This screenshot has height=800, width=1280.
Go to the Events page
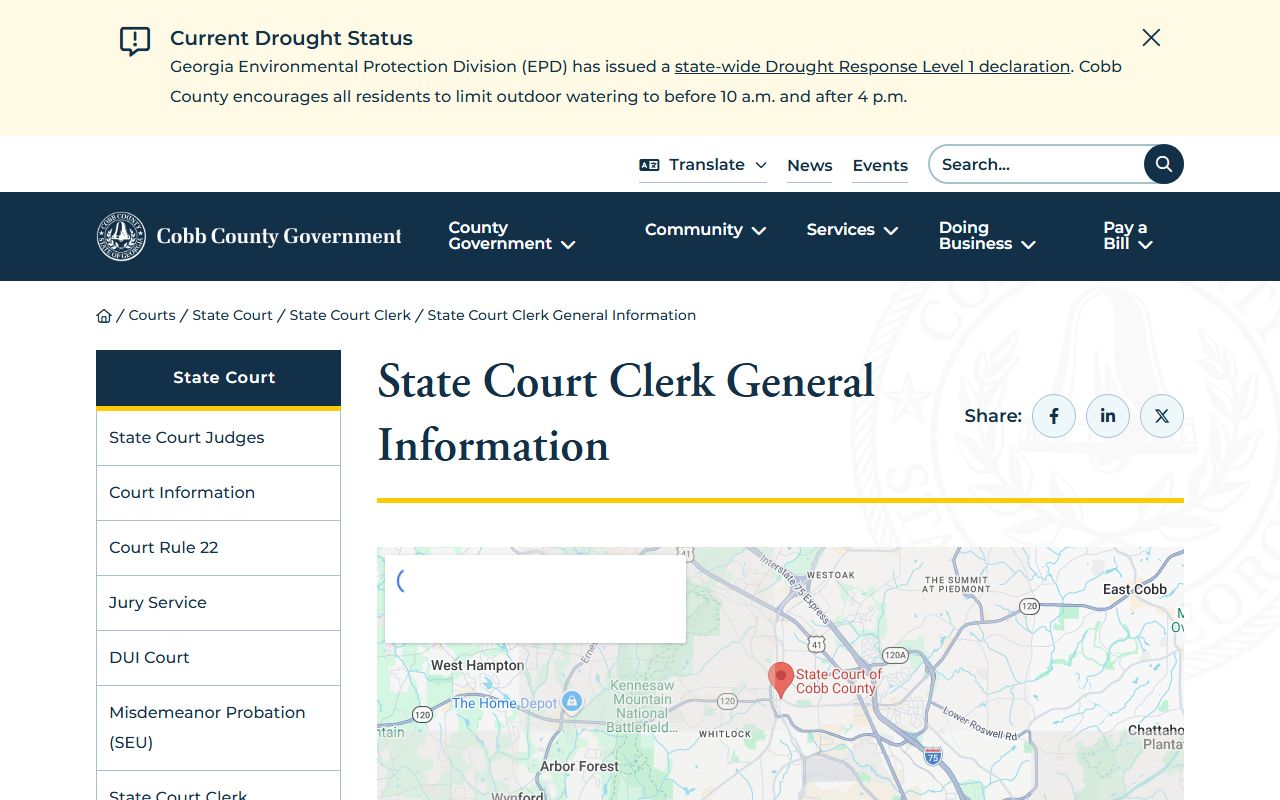[880, 166]
